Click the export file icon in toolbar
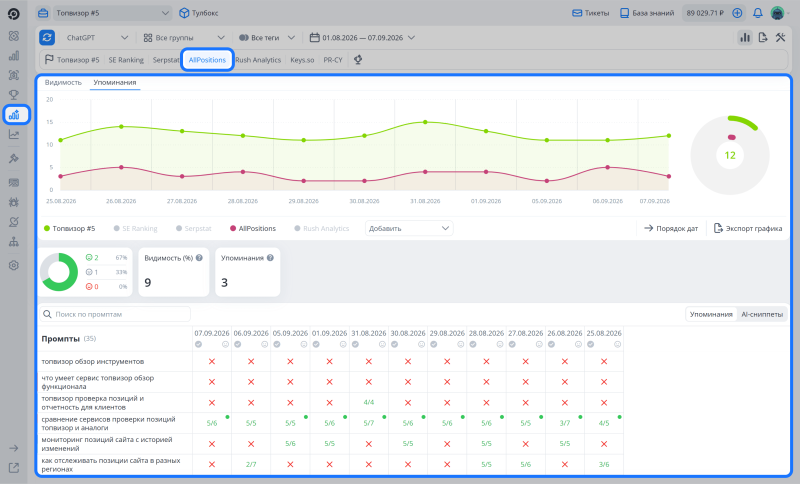The width and height of the screenshot is (800, 484). point(763,37)
